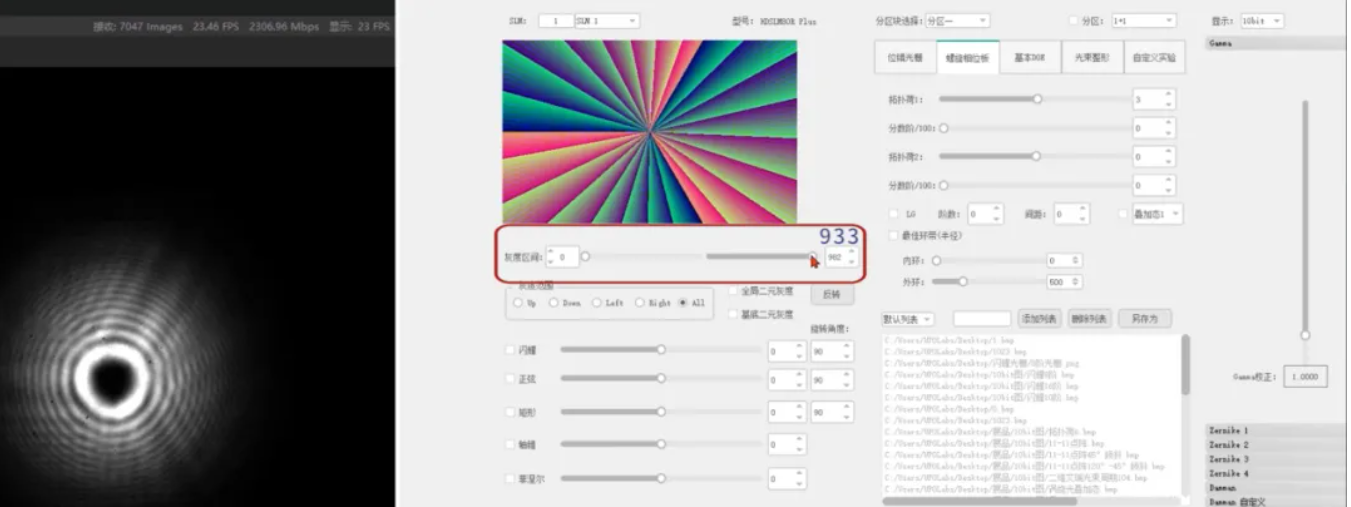Select the 0.bmp file entry
The width and height of the screenshot is (1351, 507).
coord(949,408)
